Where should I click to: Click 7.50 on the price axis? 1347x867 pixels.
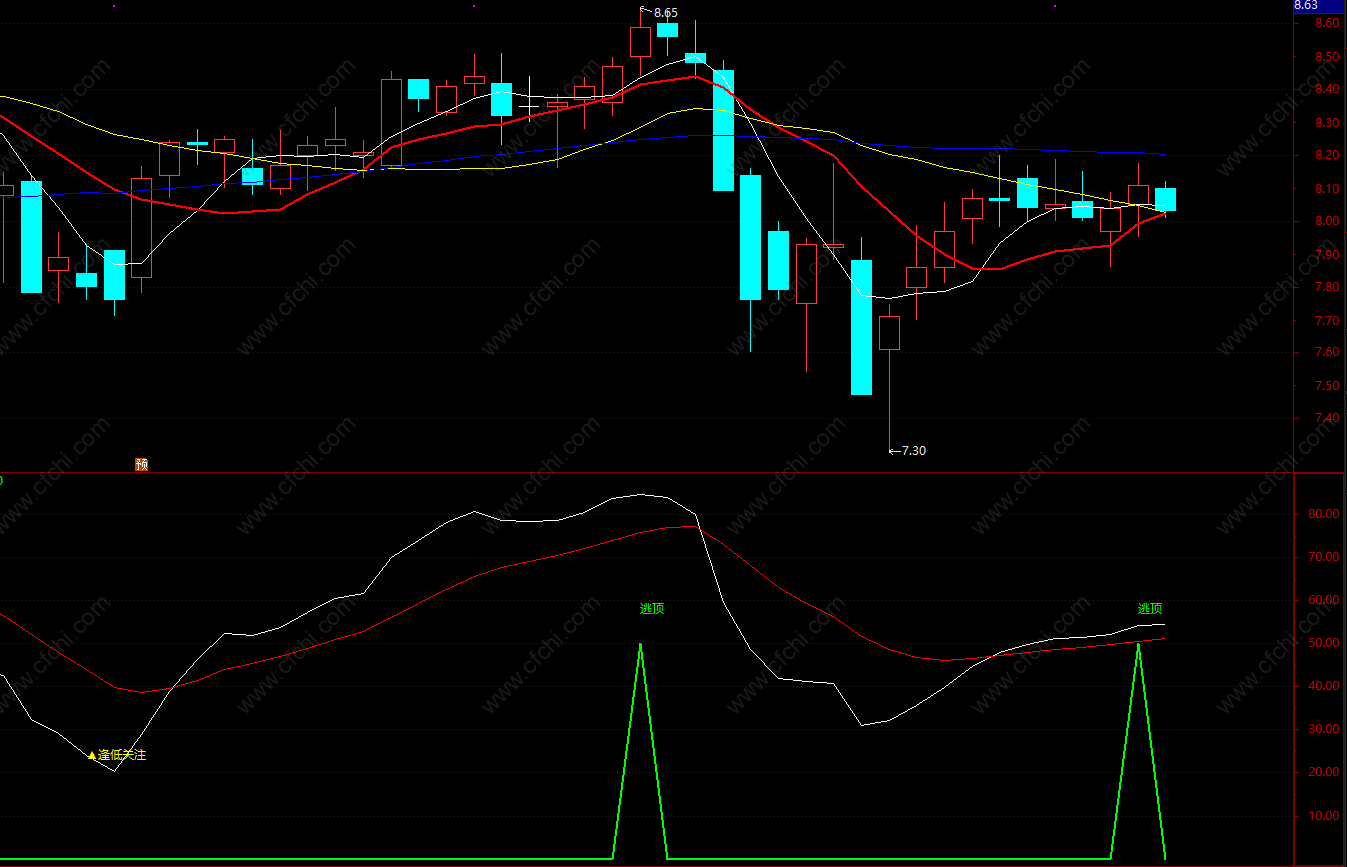click(1328, 385)
